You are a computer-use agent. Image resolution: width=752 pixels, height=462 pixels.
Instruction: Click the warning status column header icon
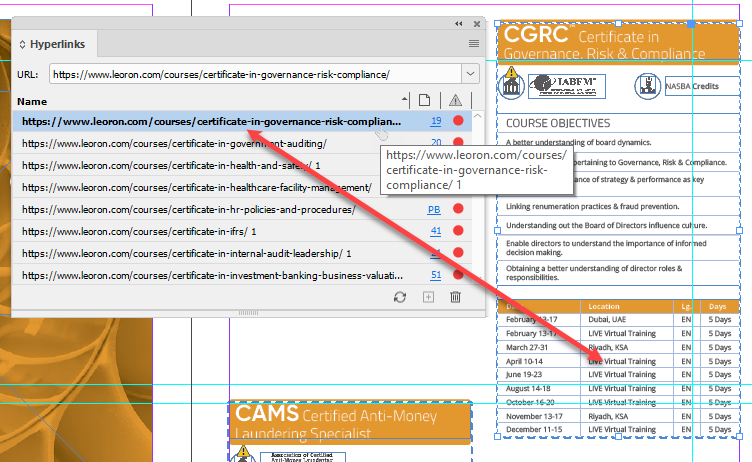455,100
